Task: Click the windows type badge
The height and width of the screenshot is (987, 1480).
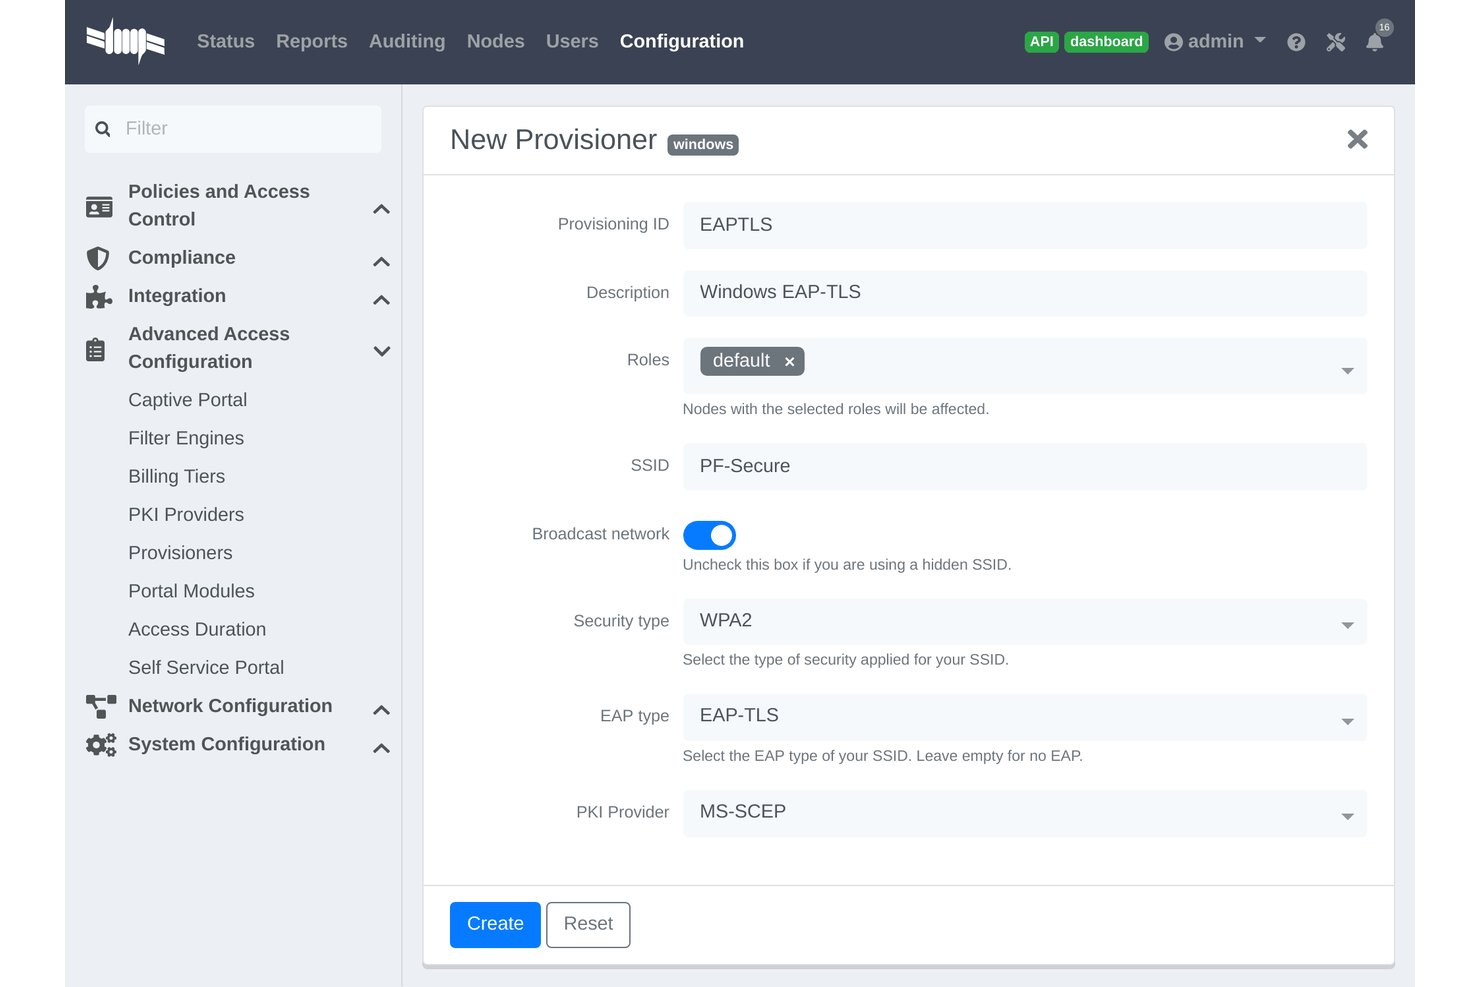Action: coord(703,145)
